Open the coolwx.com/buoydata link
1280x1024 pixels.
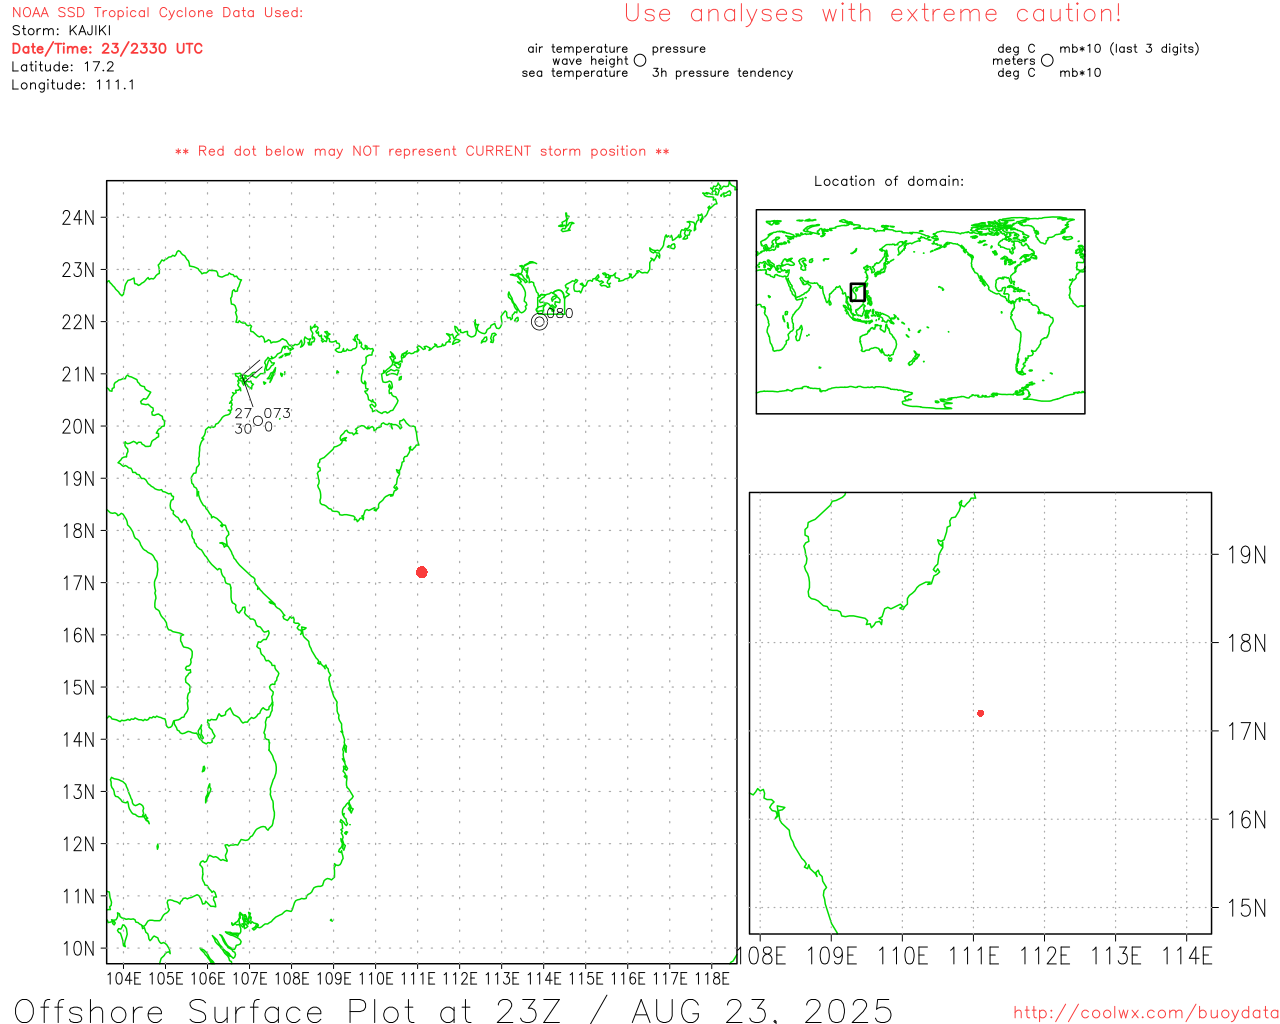click(1146, 1013)
